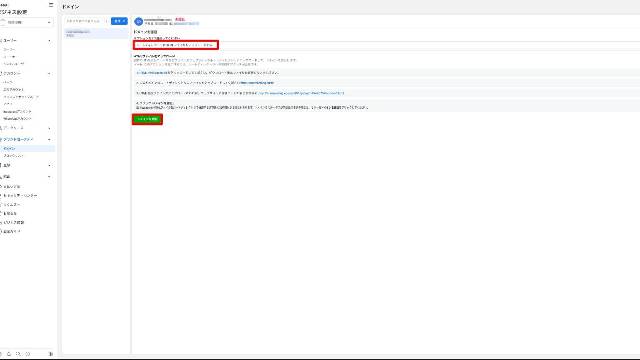Open the business account selector dropdown
The height and width of the screenshot is (360, 640).
click(x=27, y=22)
